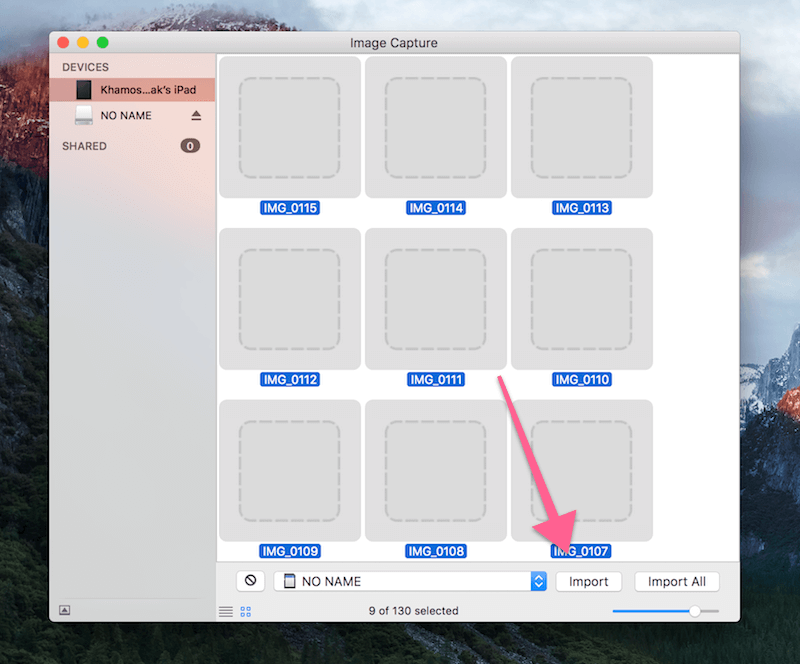
Task: Show device settings panel at sidebar bottom
Action: click(65, 610)
